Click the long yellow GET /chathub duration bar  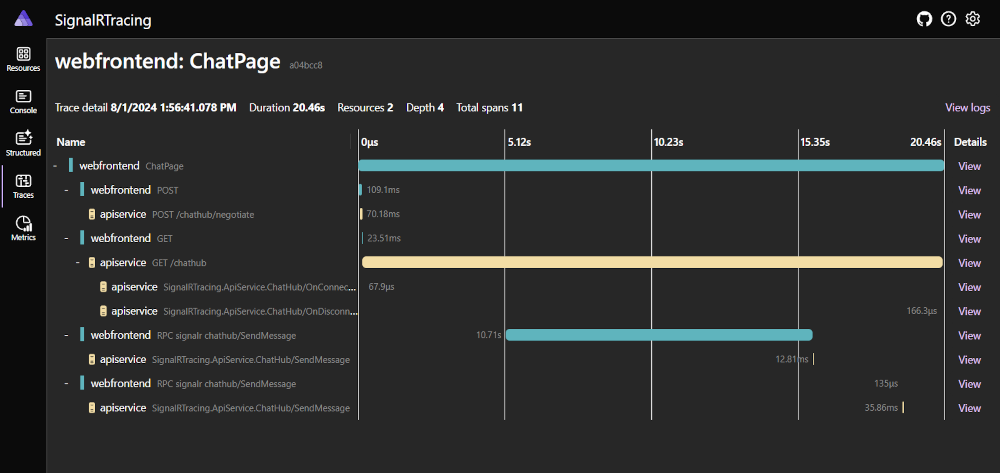coord(652,263)
